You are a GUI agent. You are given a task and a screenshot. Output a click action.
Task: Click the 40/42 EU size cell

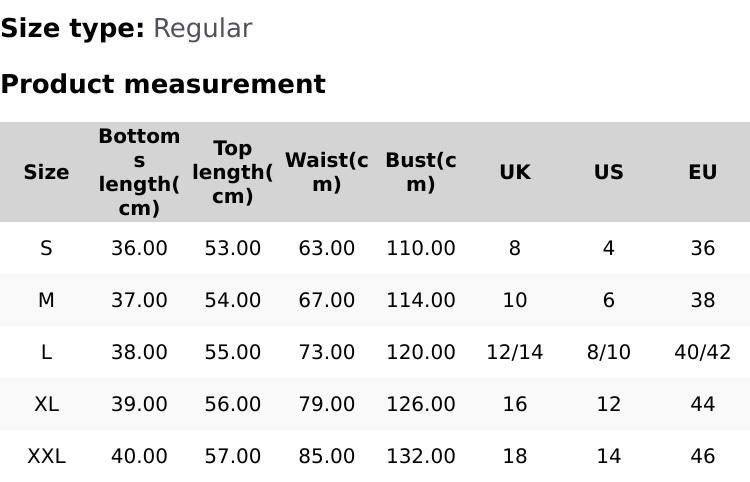tap(702, 352)
